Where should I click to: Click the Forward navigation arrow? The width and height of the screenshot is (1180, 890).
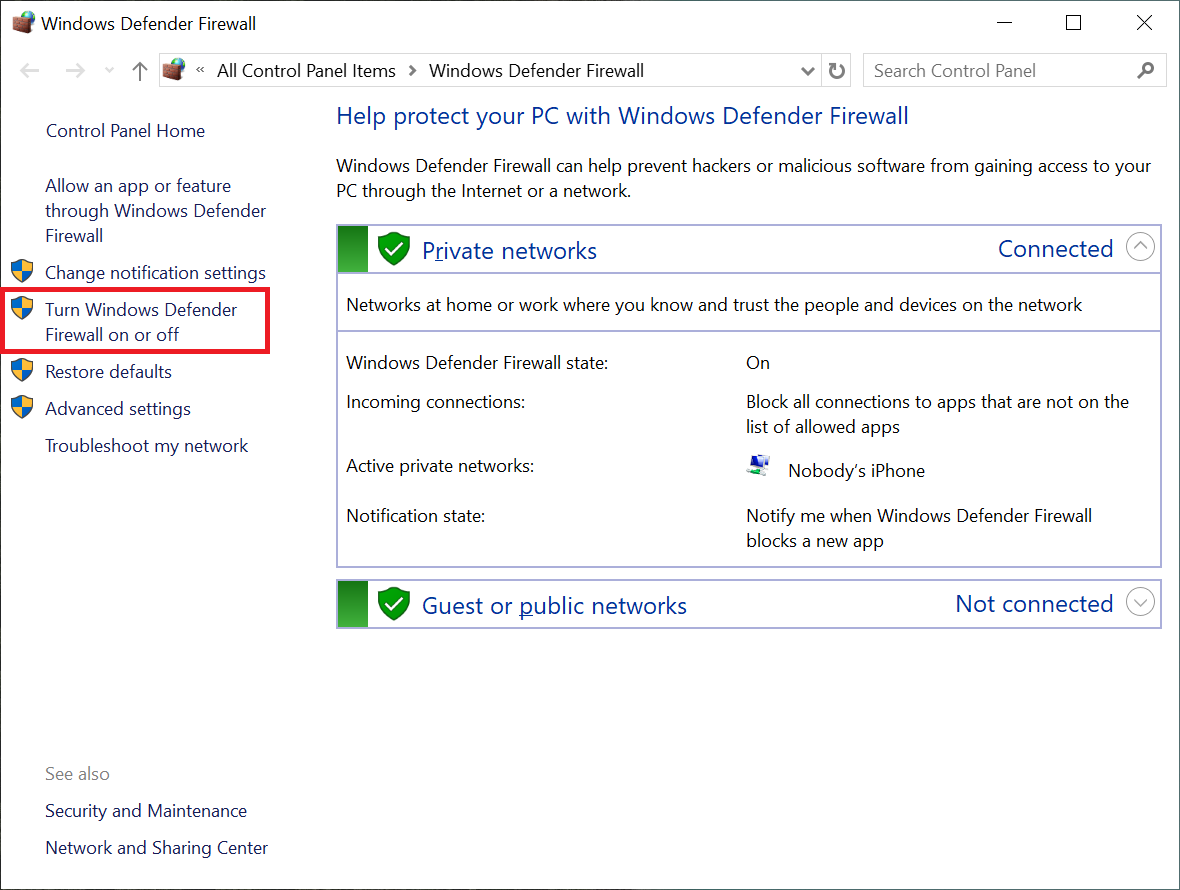(x=75, y=71)
